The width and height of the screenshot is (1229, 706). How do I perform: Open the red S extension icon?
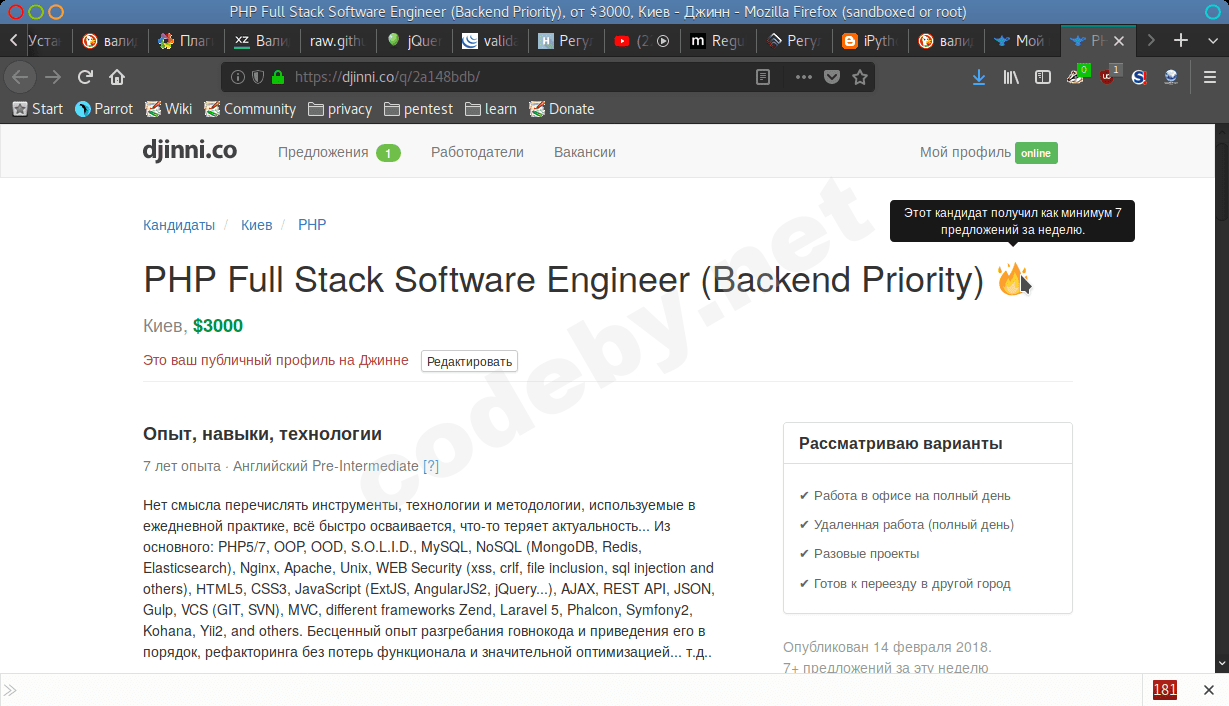click(x=1139, y=77)
